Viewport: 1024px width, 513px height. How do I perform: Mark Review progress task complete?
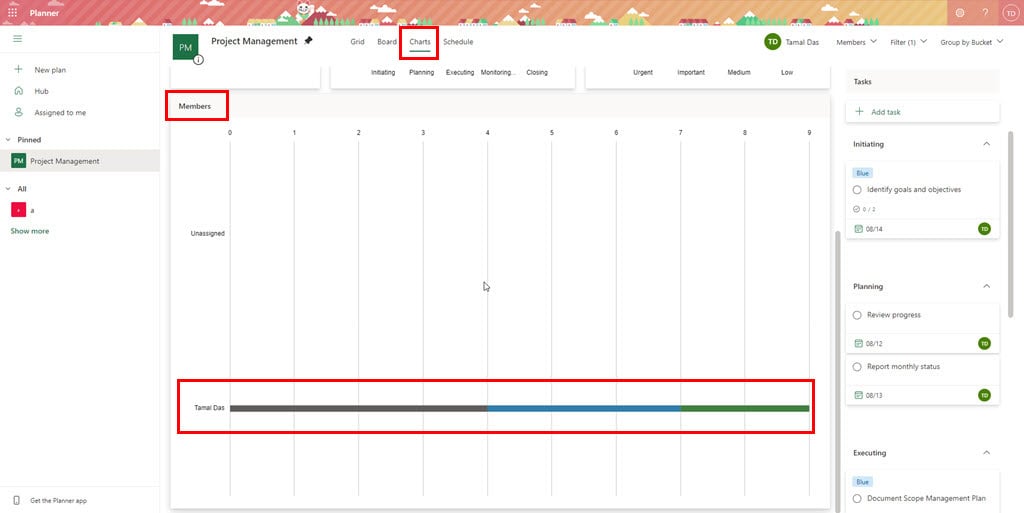tap(857, 315)
